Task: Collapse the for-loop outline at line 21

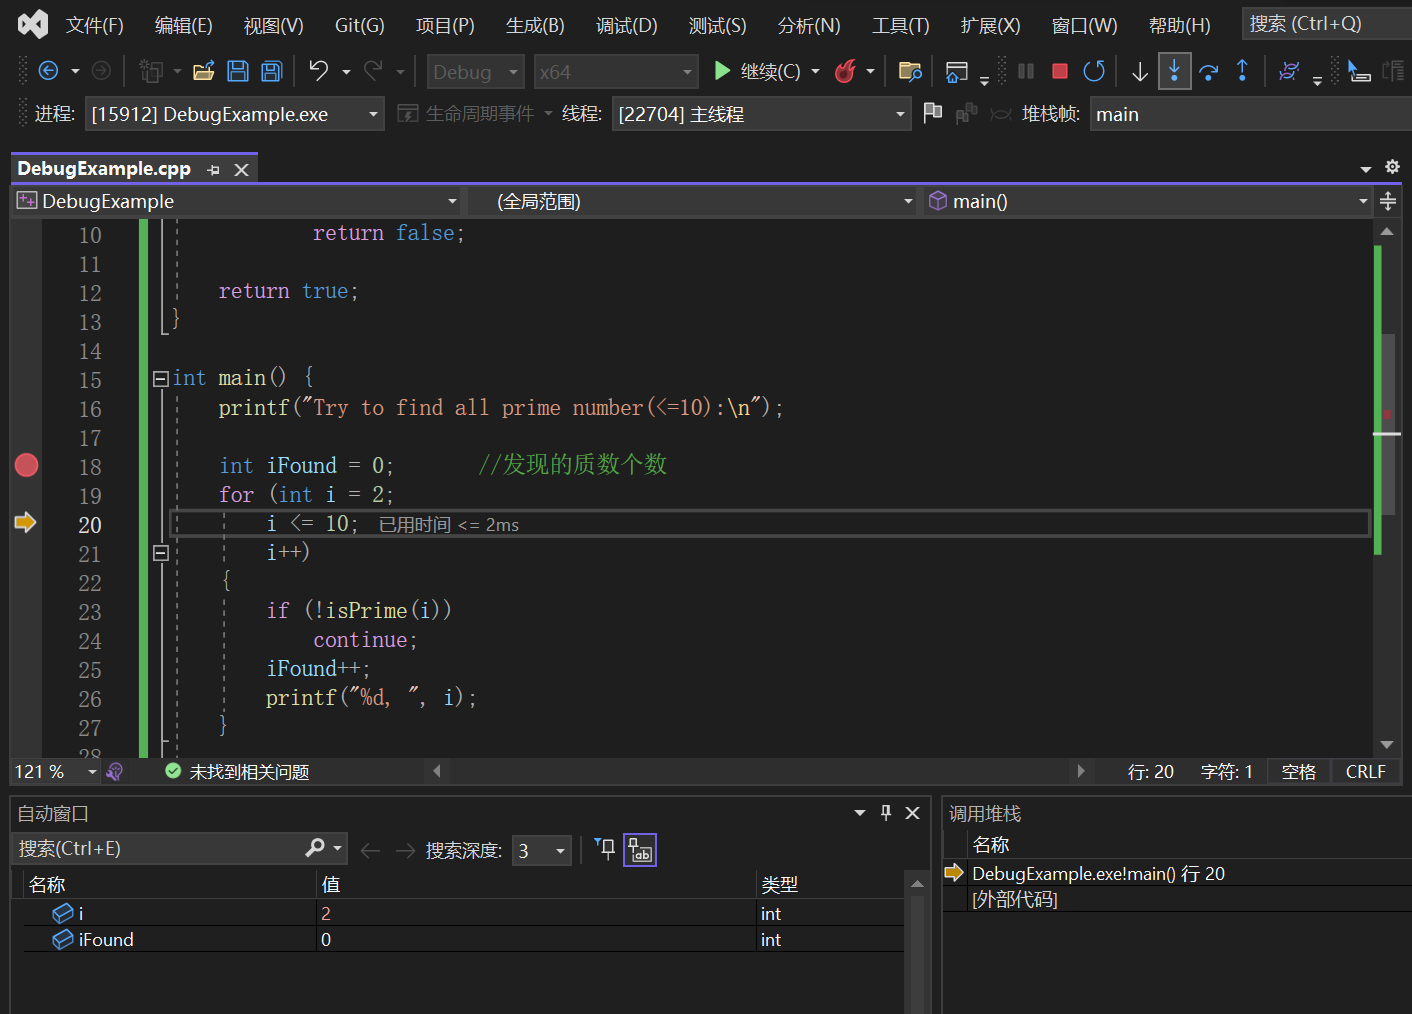Action: pos(160,552)
